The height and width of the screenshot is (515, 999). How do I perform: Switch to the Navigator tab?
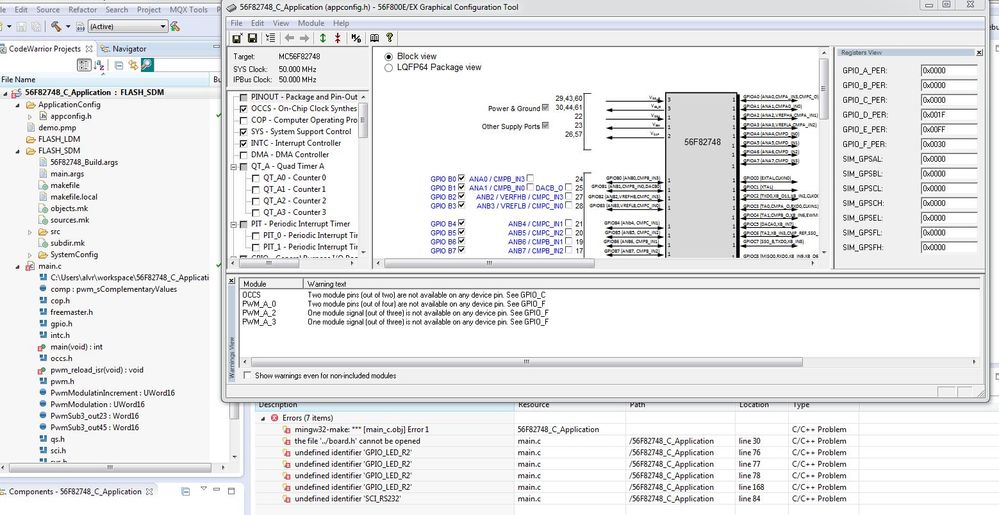pyautogui.click(x=124, y=48)
